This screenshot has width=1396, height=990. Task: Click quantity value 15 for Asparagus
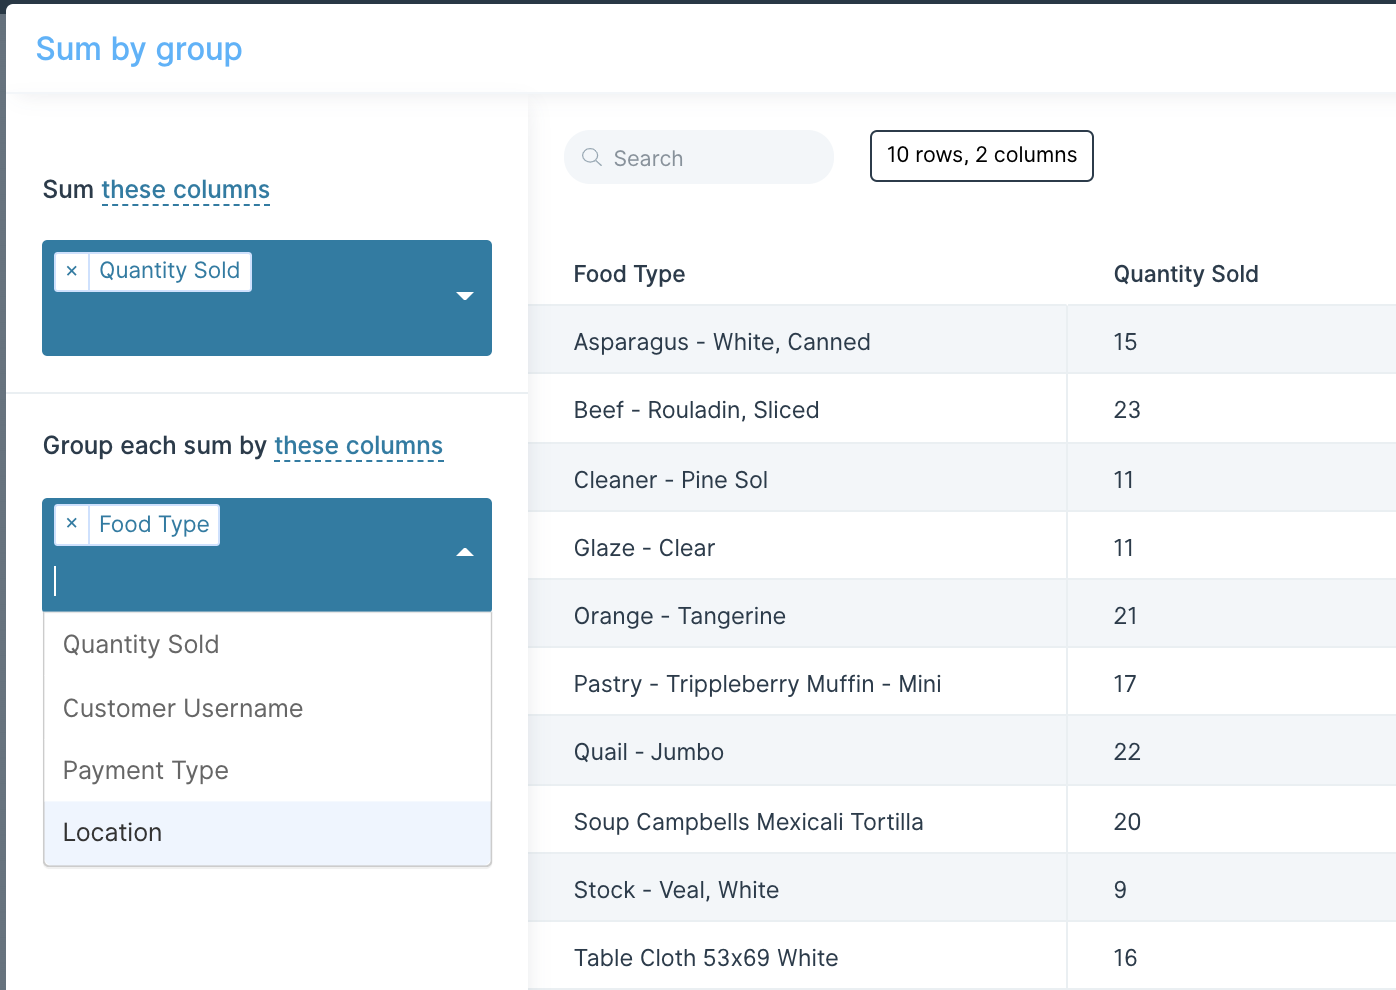click(1125, 341)
